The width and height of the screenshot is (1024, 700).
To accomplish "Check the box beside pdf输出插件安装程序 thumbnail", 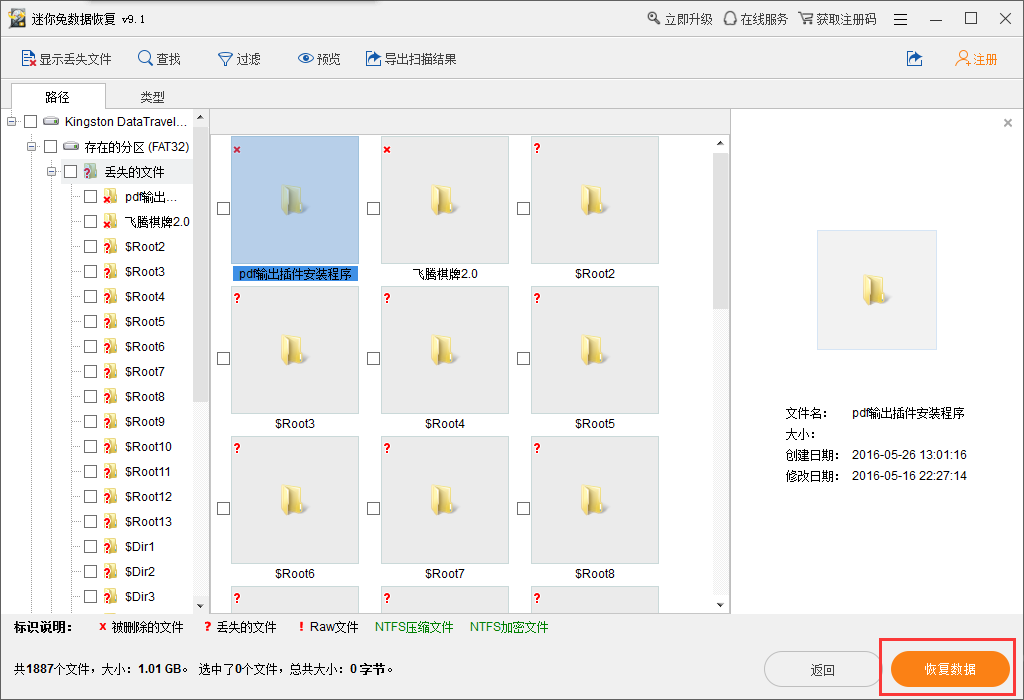I will click(x=223, y=208).
